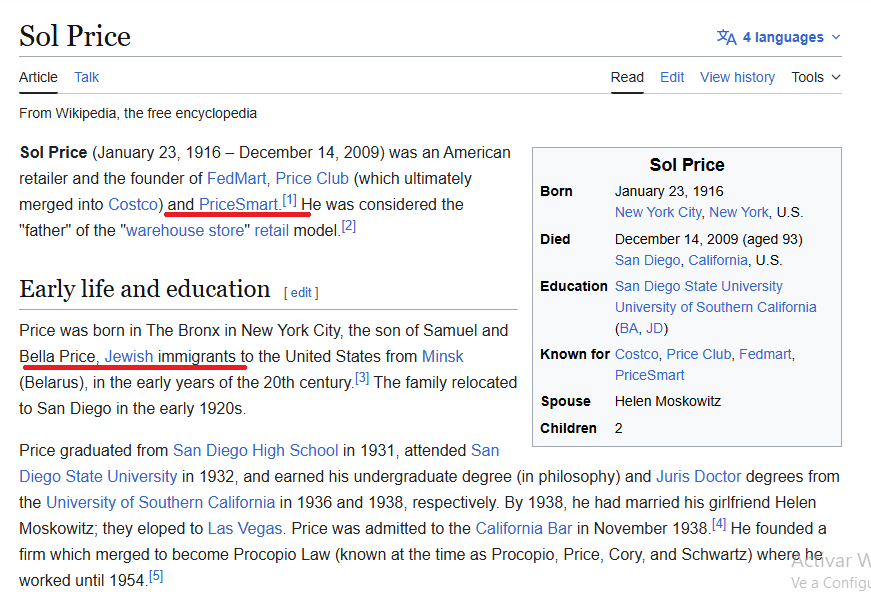Edit the Early life and education section
This screenshot has width=871, height=595.
[301, 293]
